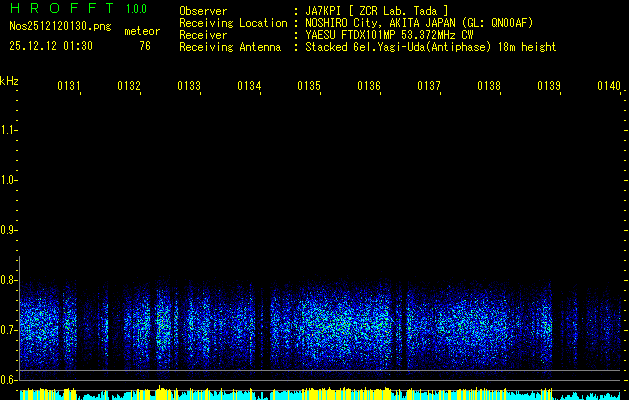Click the kHz axis unit label
Viewport: 629px width, 400px height.
9,80
